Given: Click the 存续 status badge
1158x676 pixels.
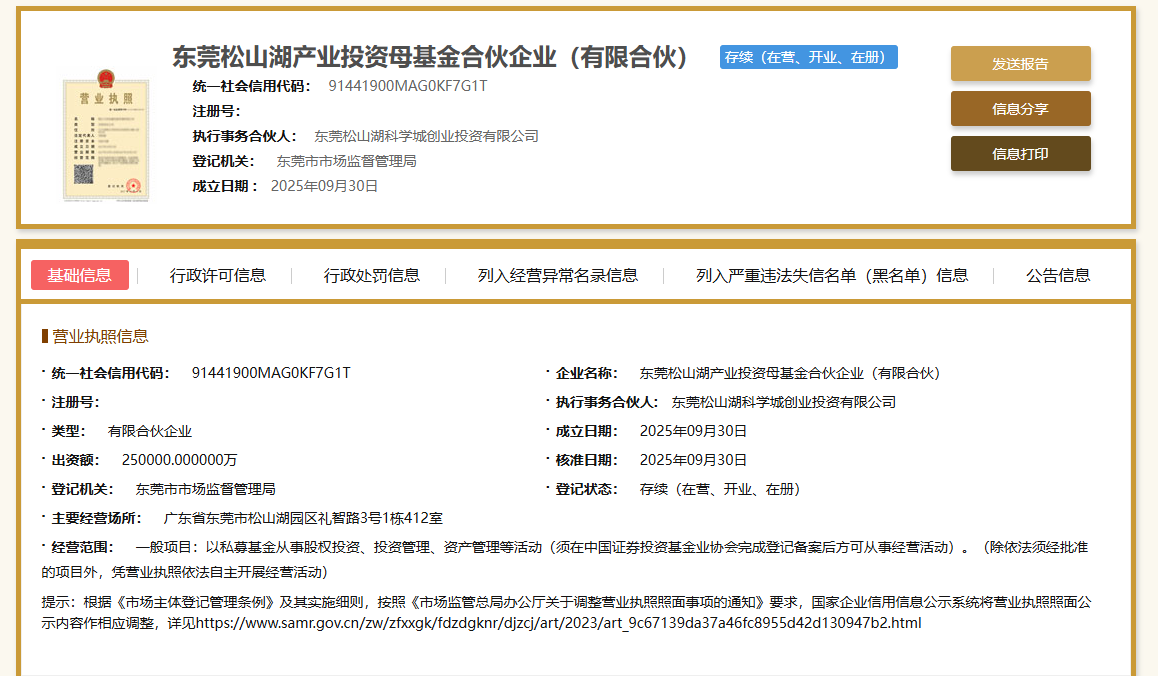Looking at the screenshot, I should [x=808, y=57].
